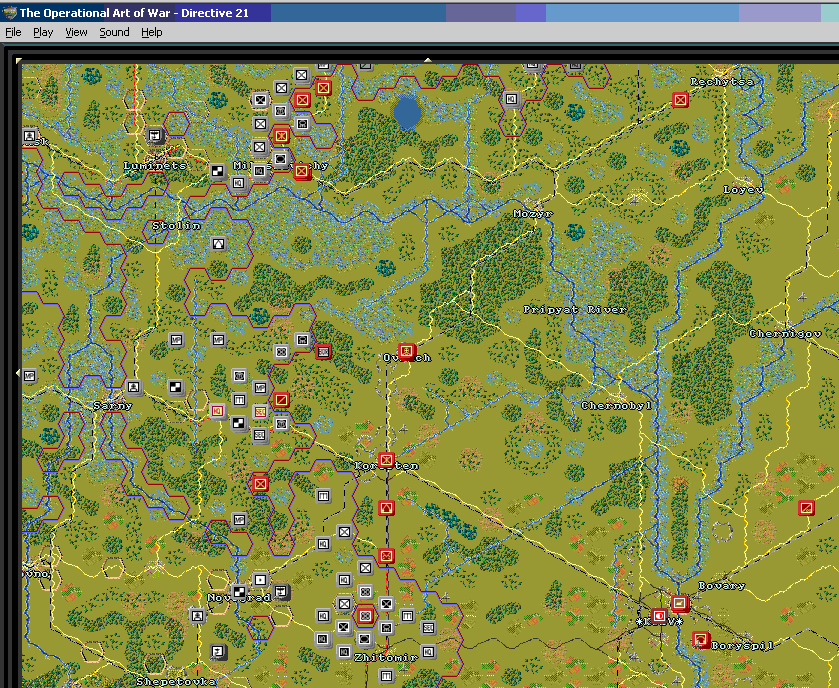839x688 pixels.
Task: Select the red unit on Ovruch
Action: click(407, 351)
